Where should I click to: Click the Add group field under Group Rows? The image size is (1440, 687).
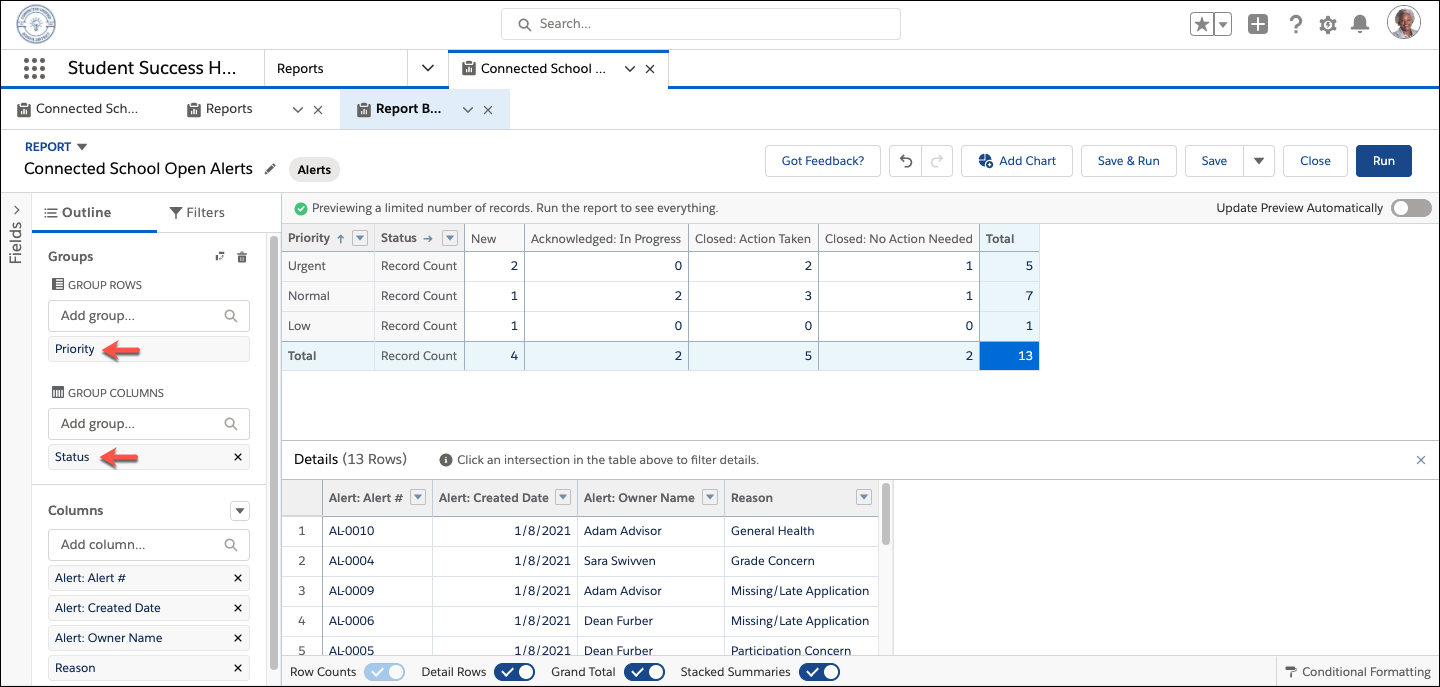click(x=149, y=316)
